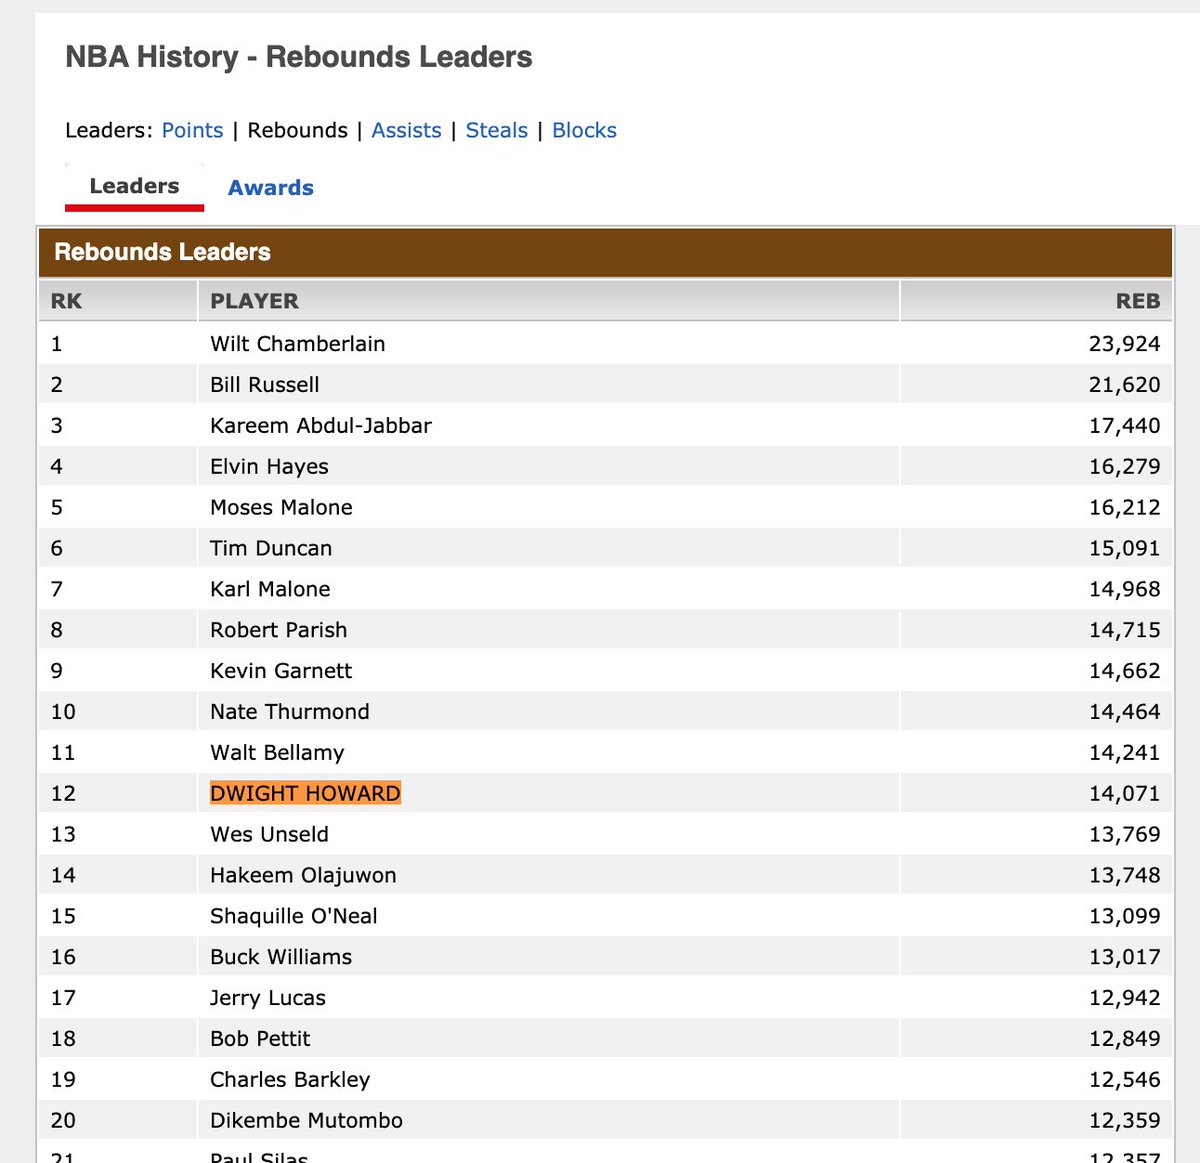Viewport: 1200px width, 1163px height.
Task: Select player name Elvin Hayes
Action: pos(269,467)
